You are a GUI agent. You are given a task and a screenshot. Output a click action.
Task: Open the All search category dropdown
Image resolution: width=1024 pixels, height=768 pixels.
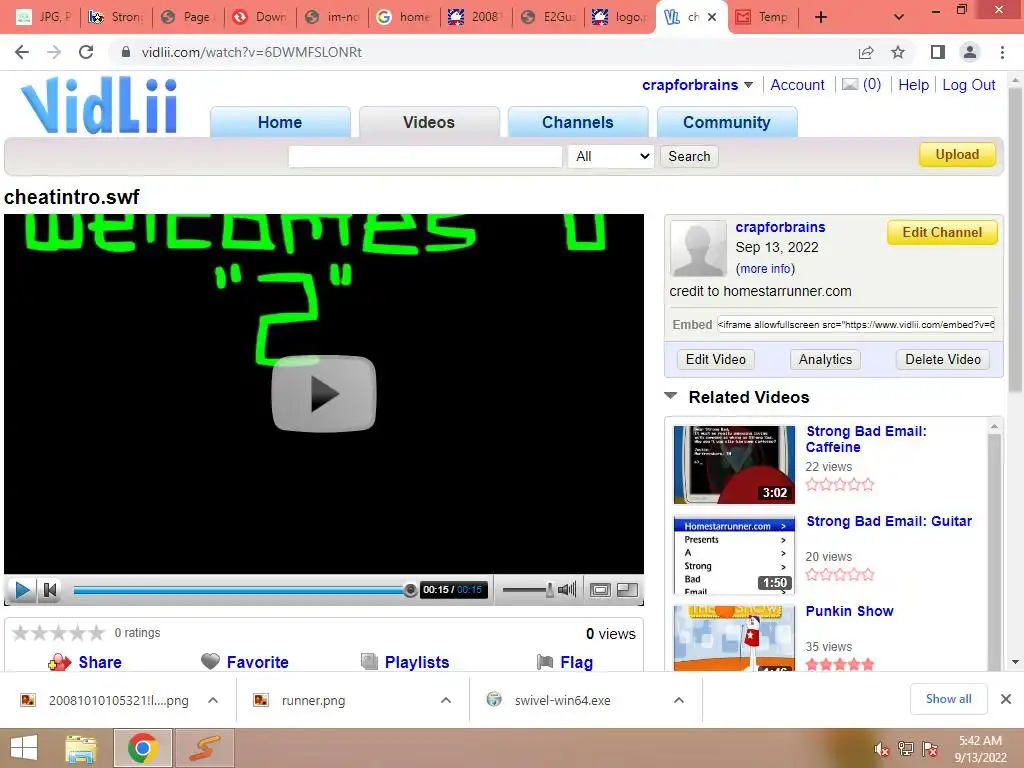(611, 156)
